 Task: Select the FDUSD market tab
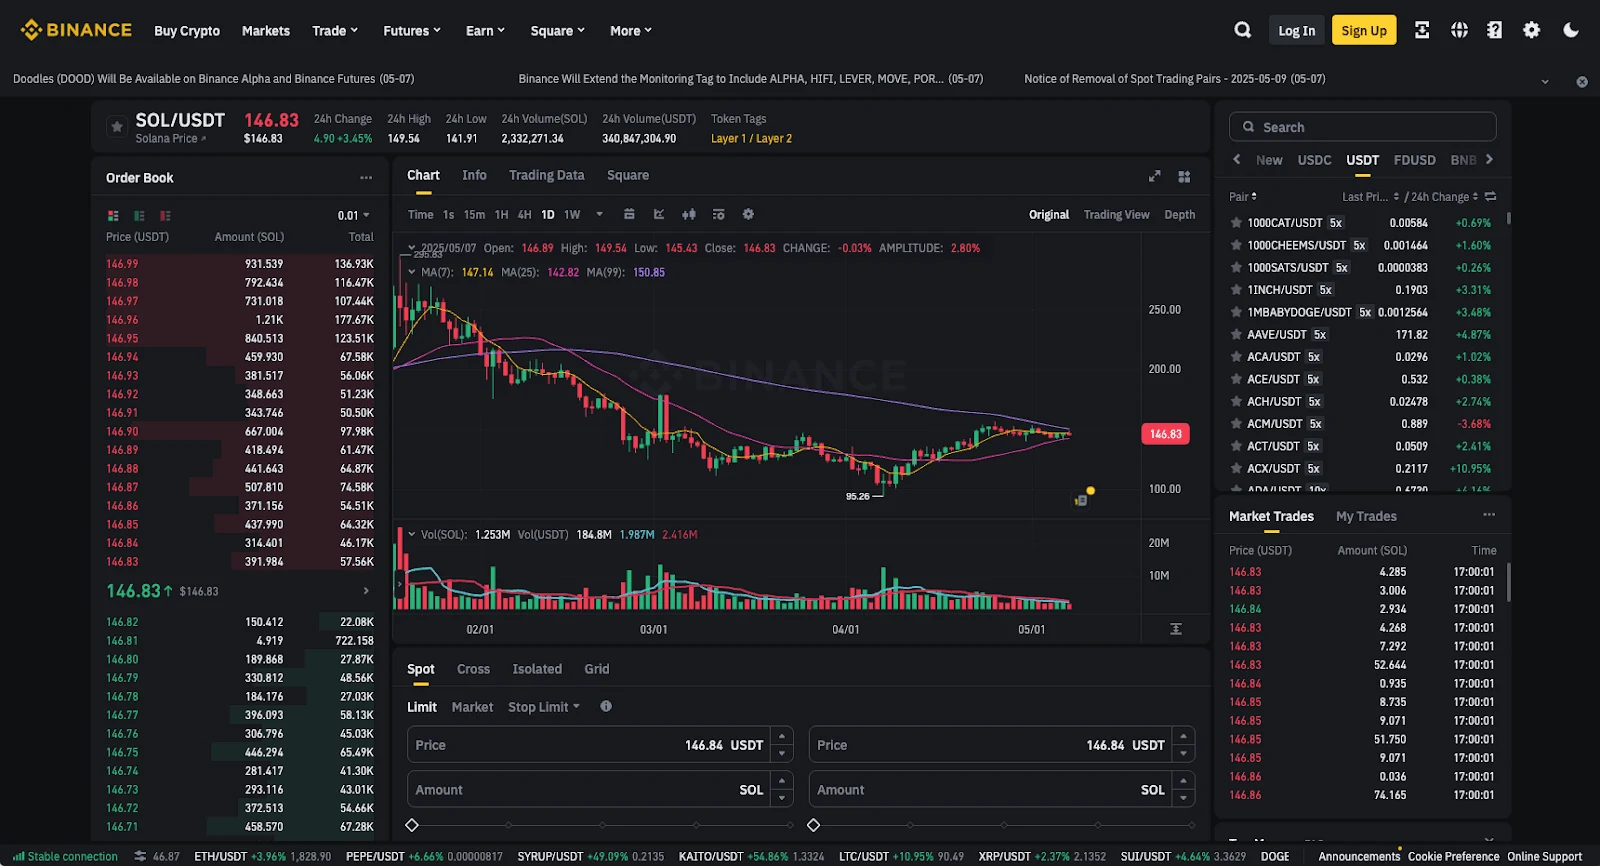[x=1414, y=160]
